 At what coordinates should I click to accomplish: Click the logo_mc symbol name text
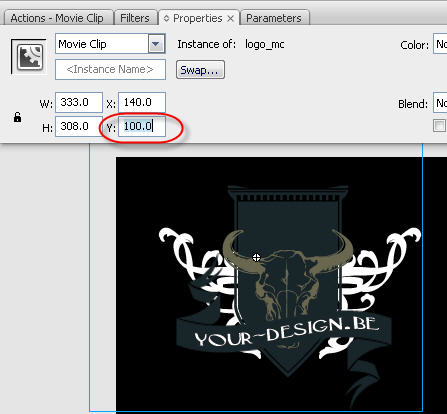(x=265, y=44)
